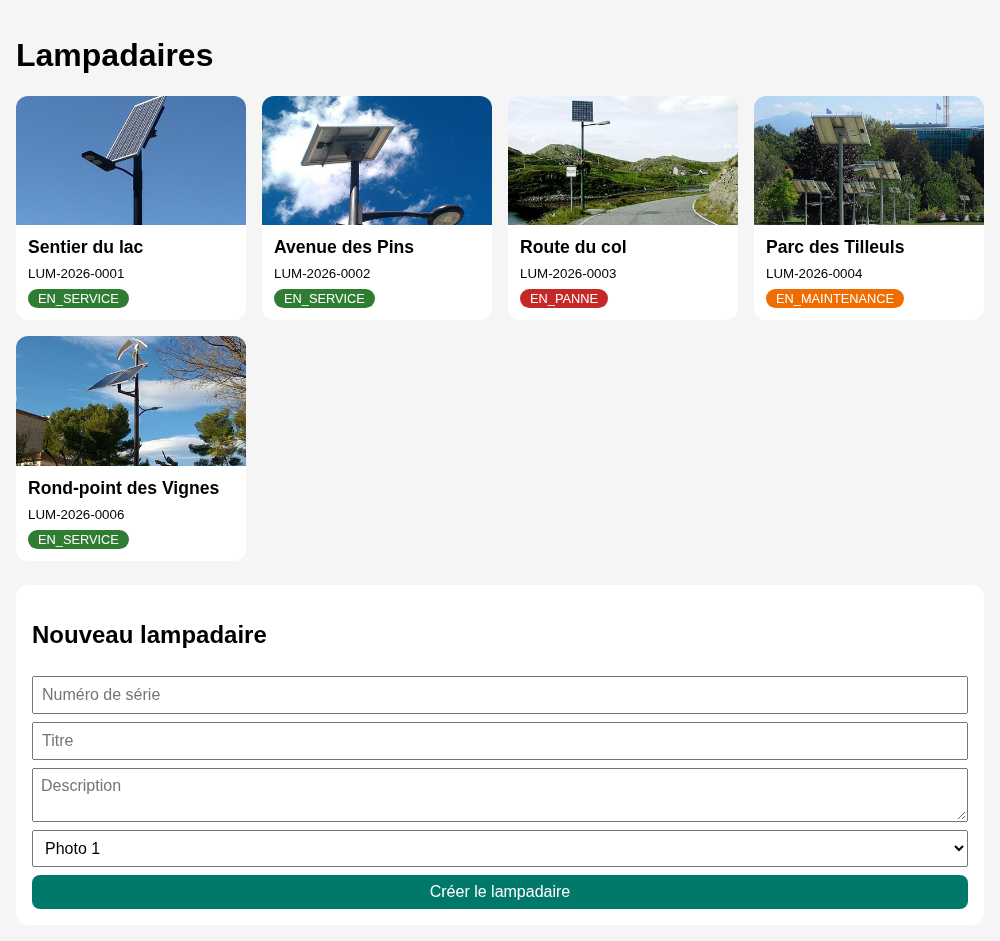Click the Sentier du lac title
The image size is (1000, 941).
tap(85, 247)
